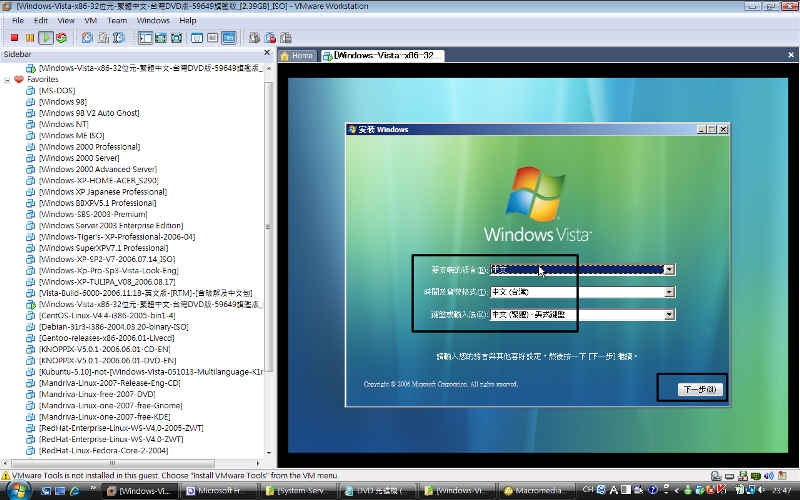Select [Windows XP Japanese Professional] entry
Image resolution: width=800 pixels, height=500 pixels.
coord(103,191)
